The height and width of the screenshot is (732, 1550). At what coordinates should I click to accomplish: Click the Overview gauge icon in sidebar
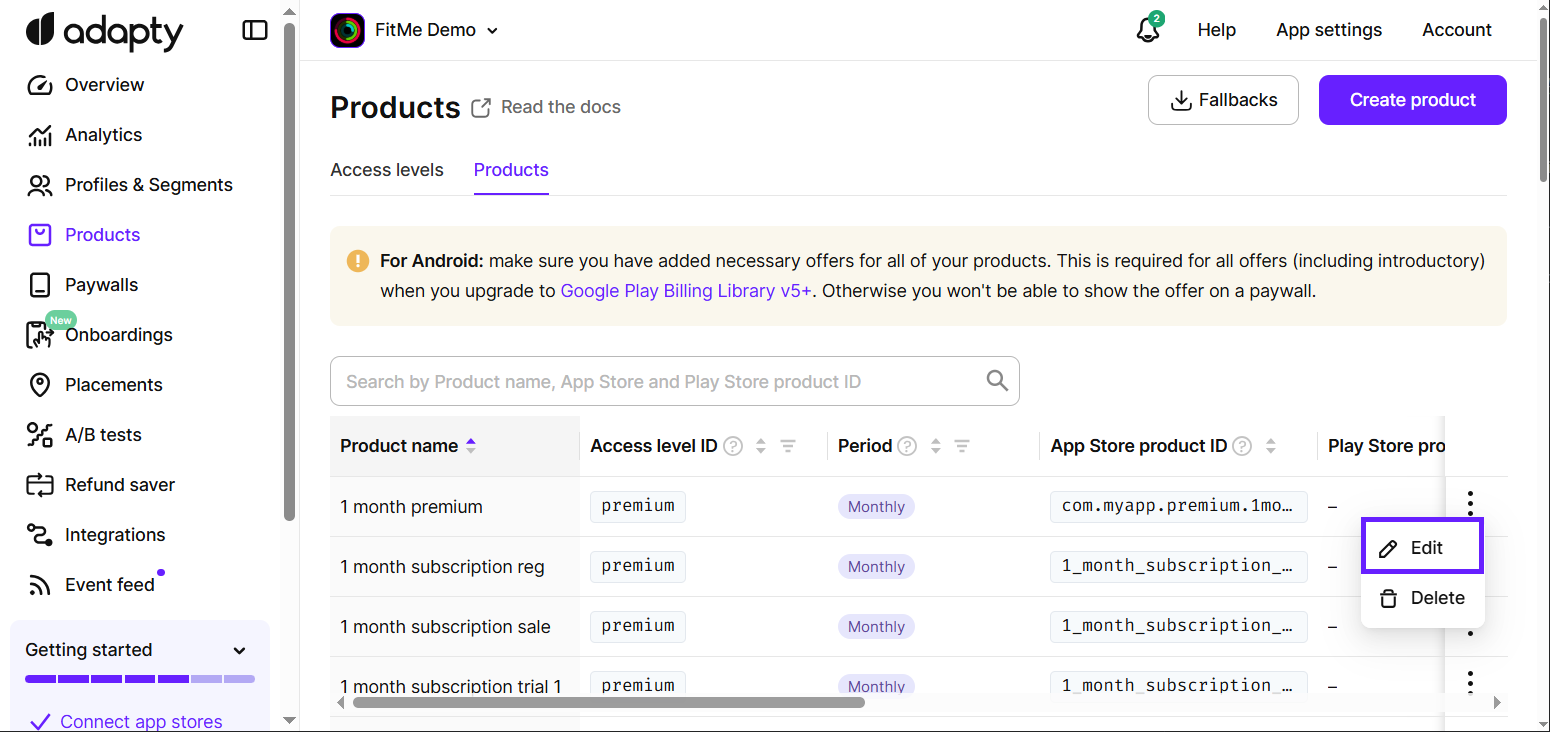point(39,85)
